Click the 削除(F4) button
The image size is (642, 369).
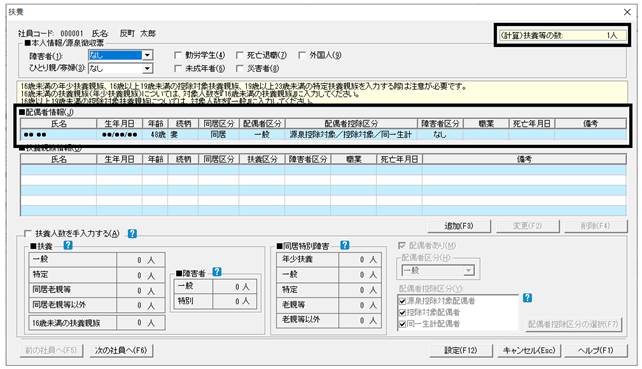pyautogui.click(x=595, y=226)
